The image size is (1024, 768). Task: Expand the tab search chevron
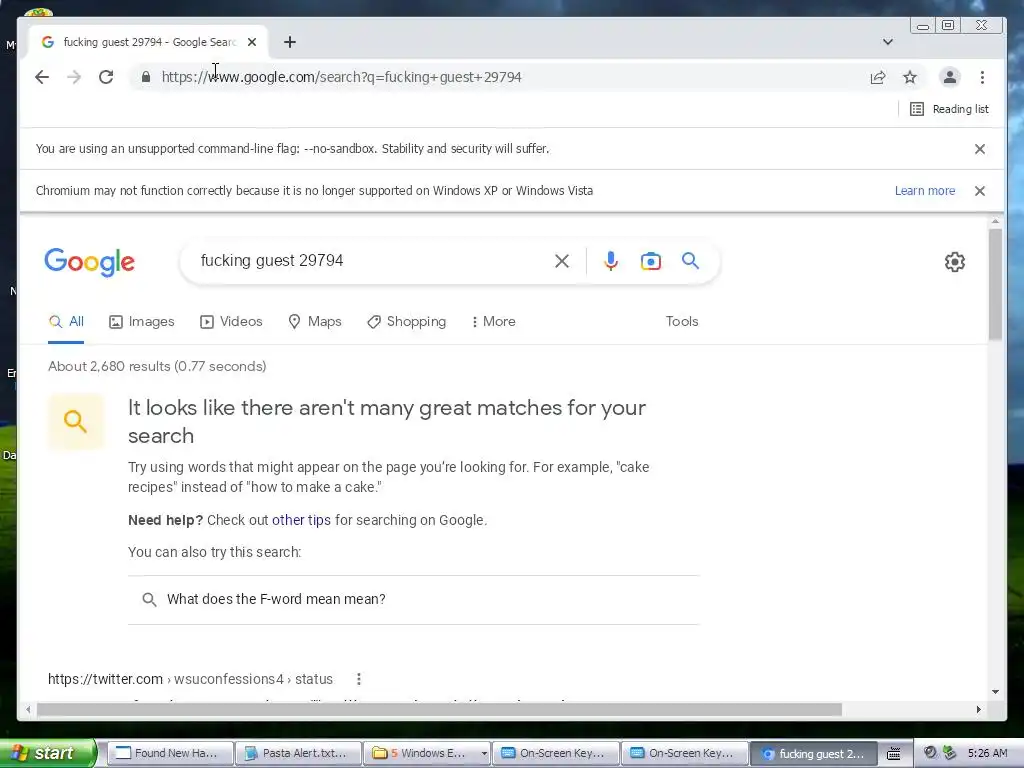(888, 42)
